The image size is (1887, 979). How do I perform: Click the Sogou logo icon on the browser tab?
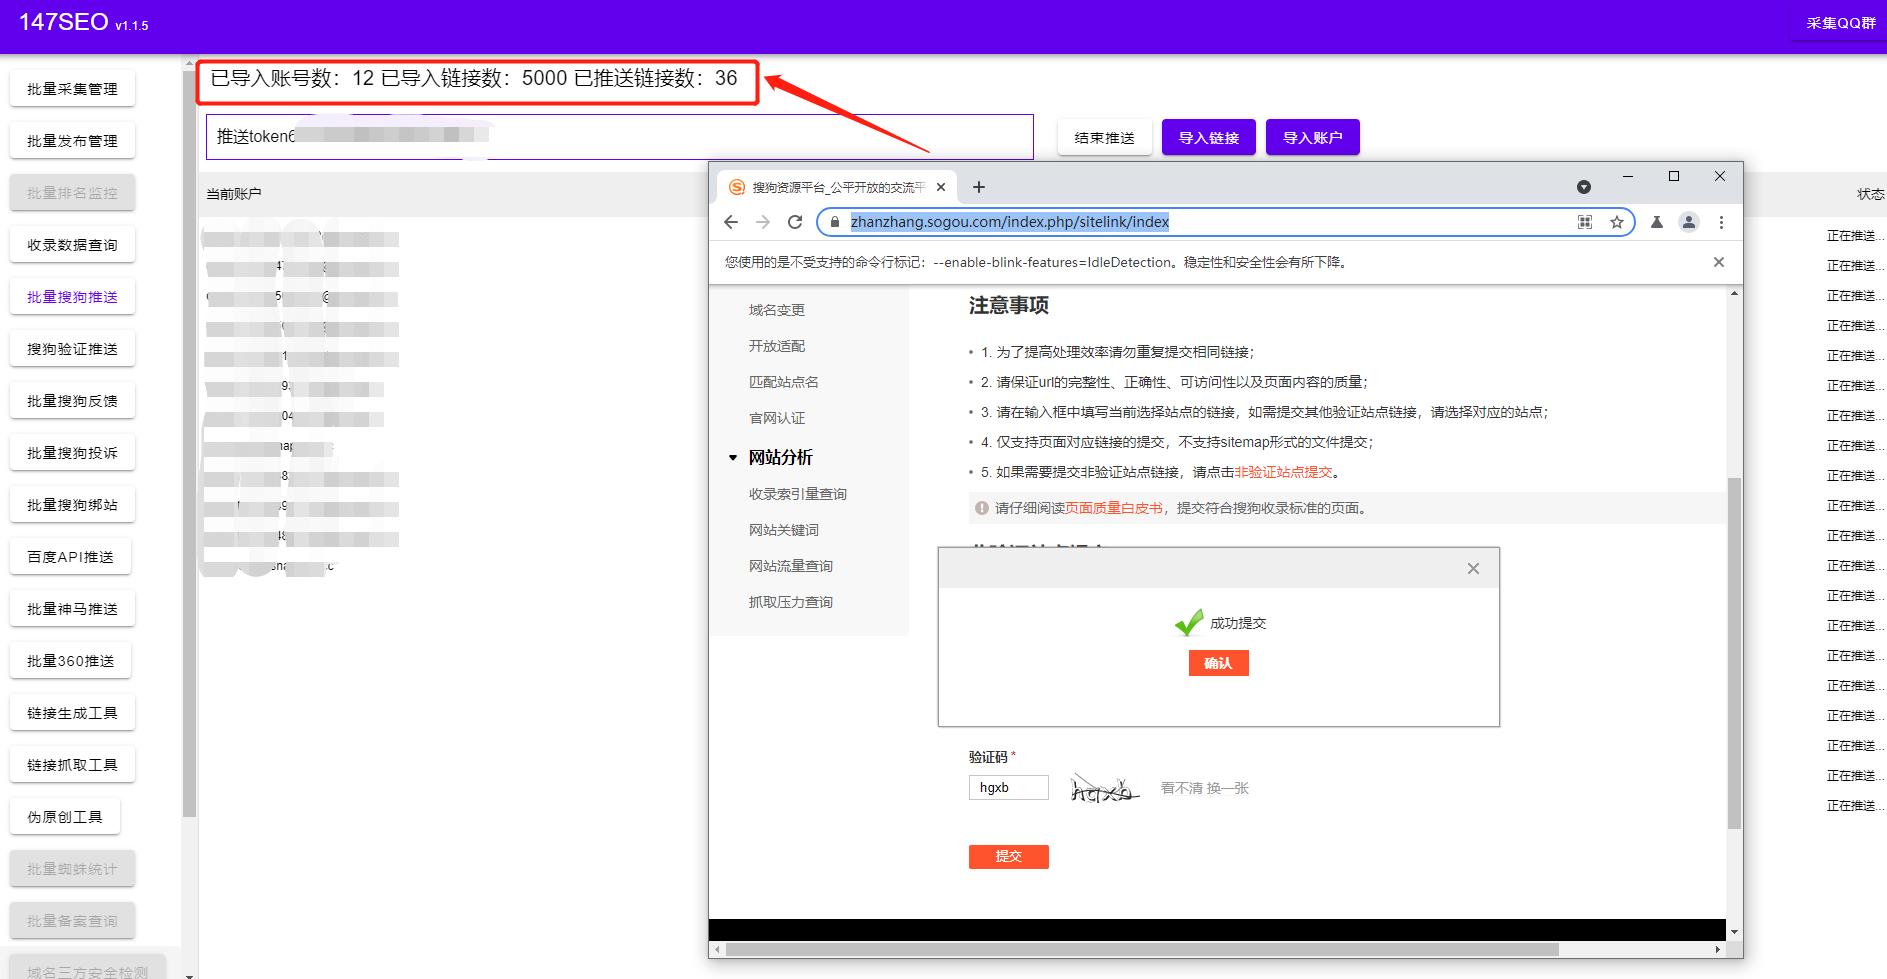pyautogui.click(x=735, y=186)
